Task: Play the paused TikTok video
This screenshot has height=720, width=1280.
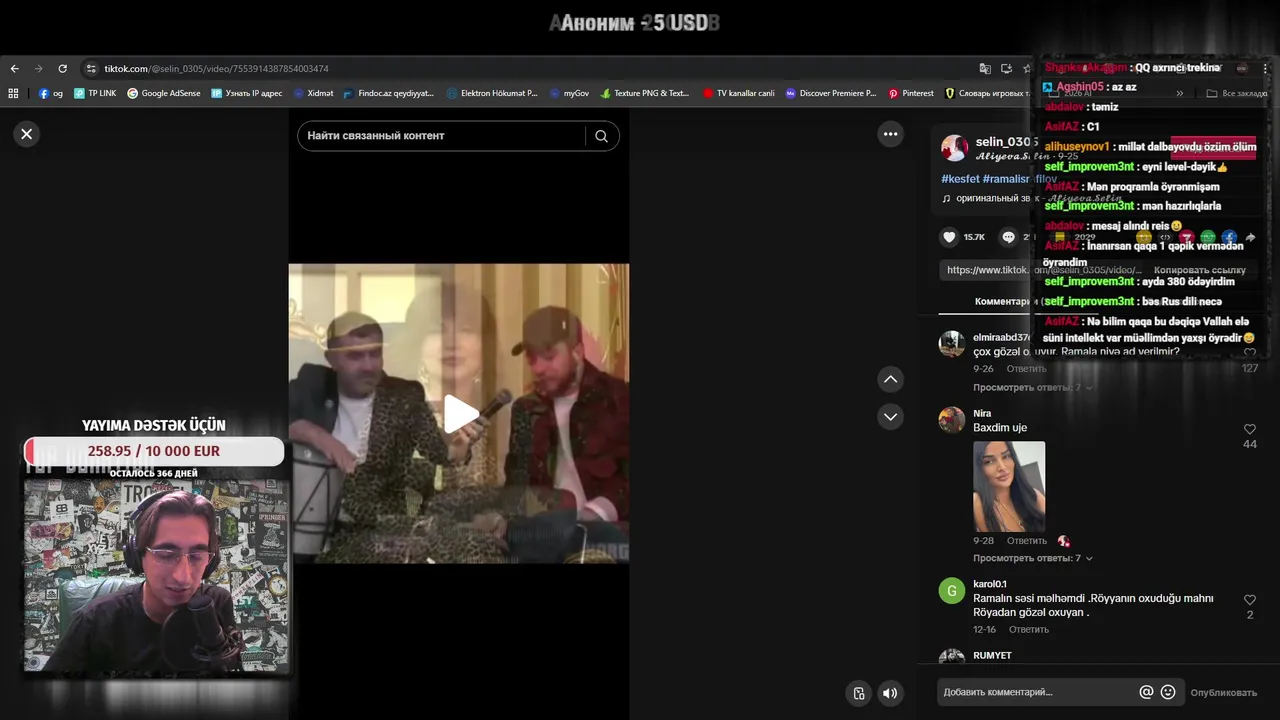Action: pos(460,413)
